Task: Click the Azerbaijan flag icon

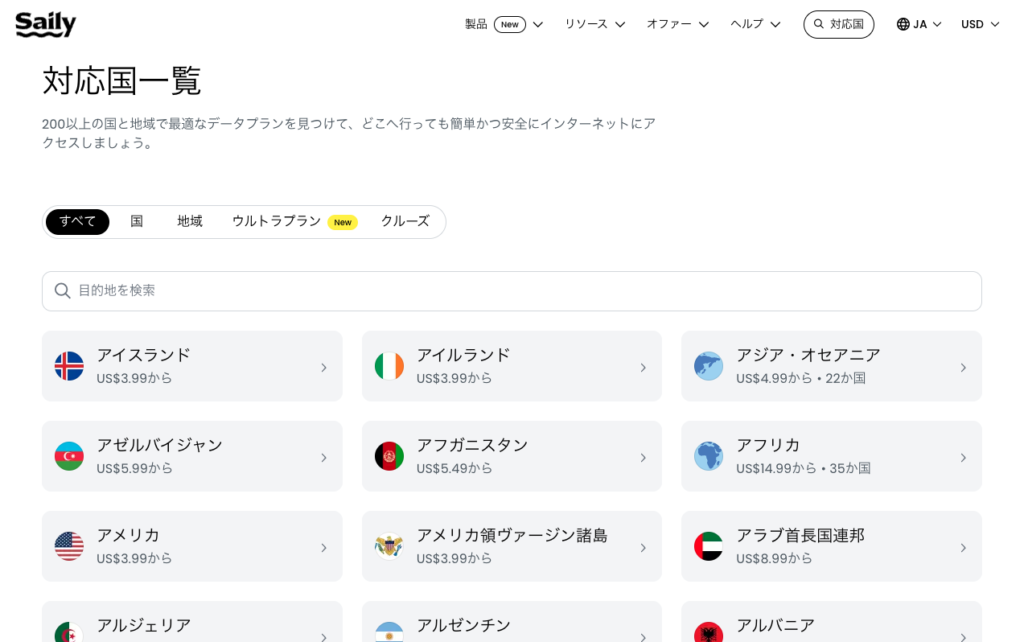Action: click(69, 457)
